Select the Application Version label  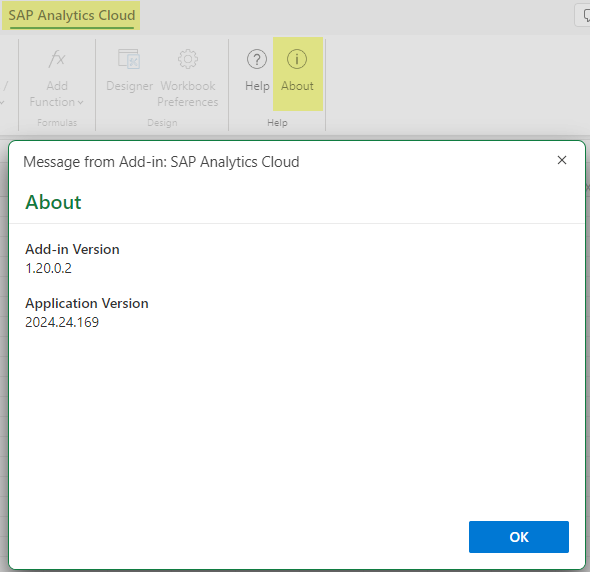coord(87,303)
